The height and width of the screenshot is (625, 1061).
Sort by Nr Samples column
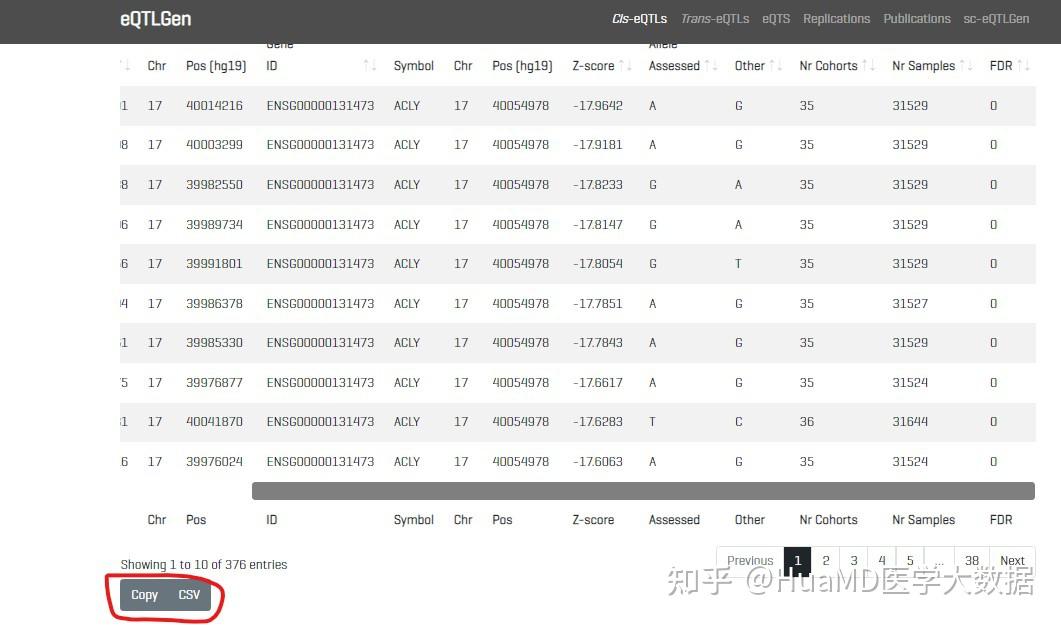click(x=922, y=65)
